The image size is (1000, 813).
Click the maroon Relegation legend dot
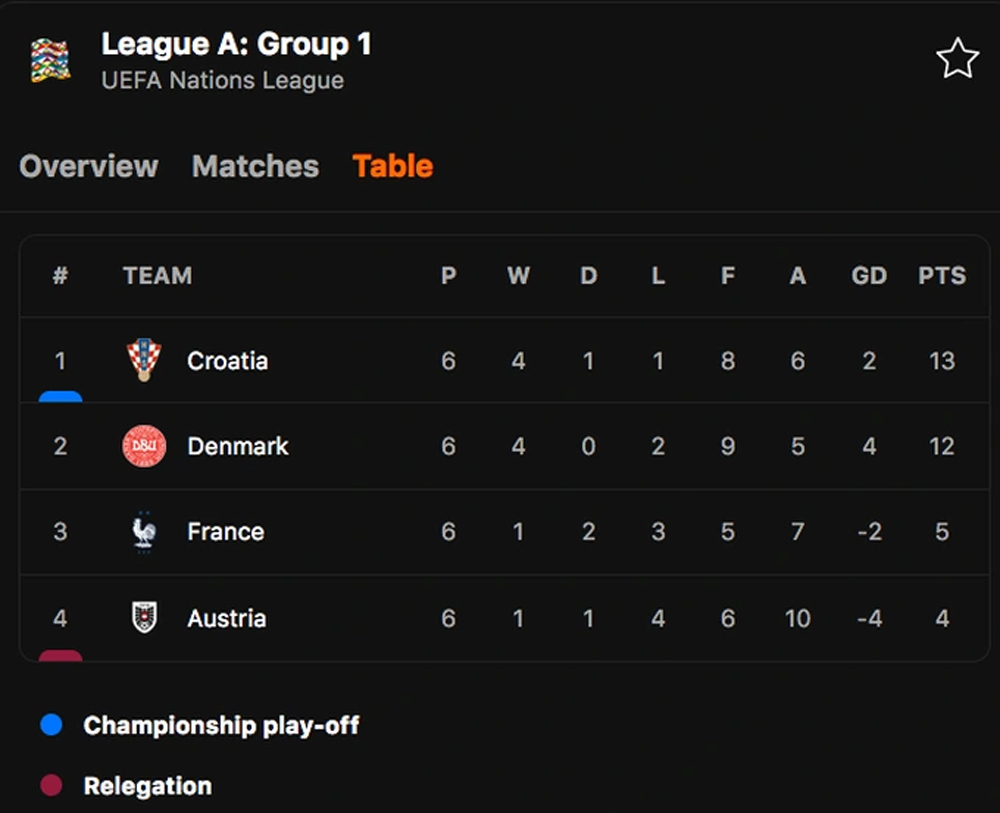pyautogui.click(x=51, y=785)
